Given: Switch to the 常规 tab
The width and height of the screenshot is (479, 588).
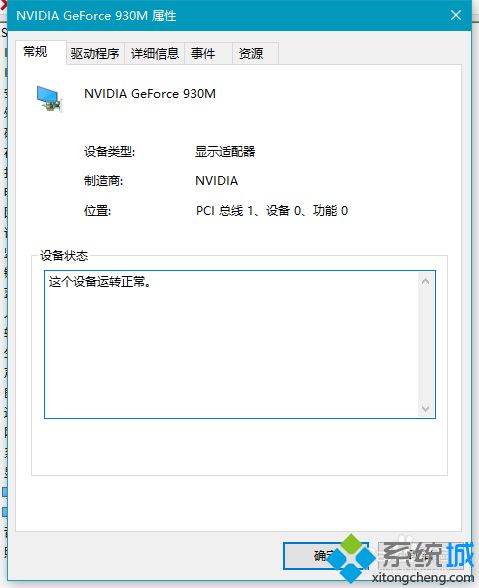Looking at the screenshot, I should [41, 52].
